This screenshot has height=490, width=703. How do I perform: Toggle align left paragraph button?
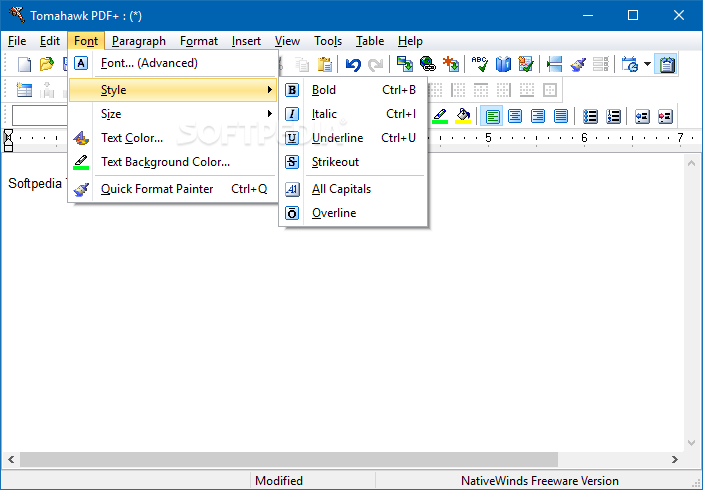pyautogui.click(x=492, y=116)
